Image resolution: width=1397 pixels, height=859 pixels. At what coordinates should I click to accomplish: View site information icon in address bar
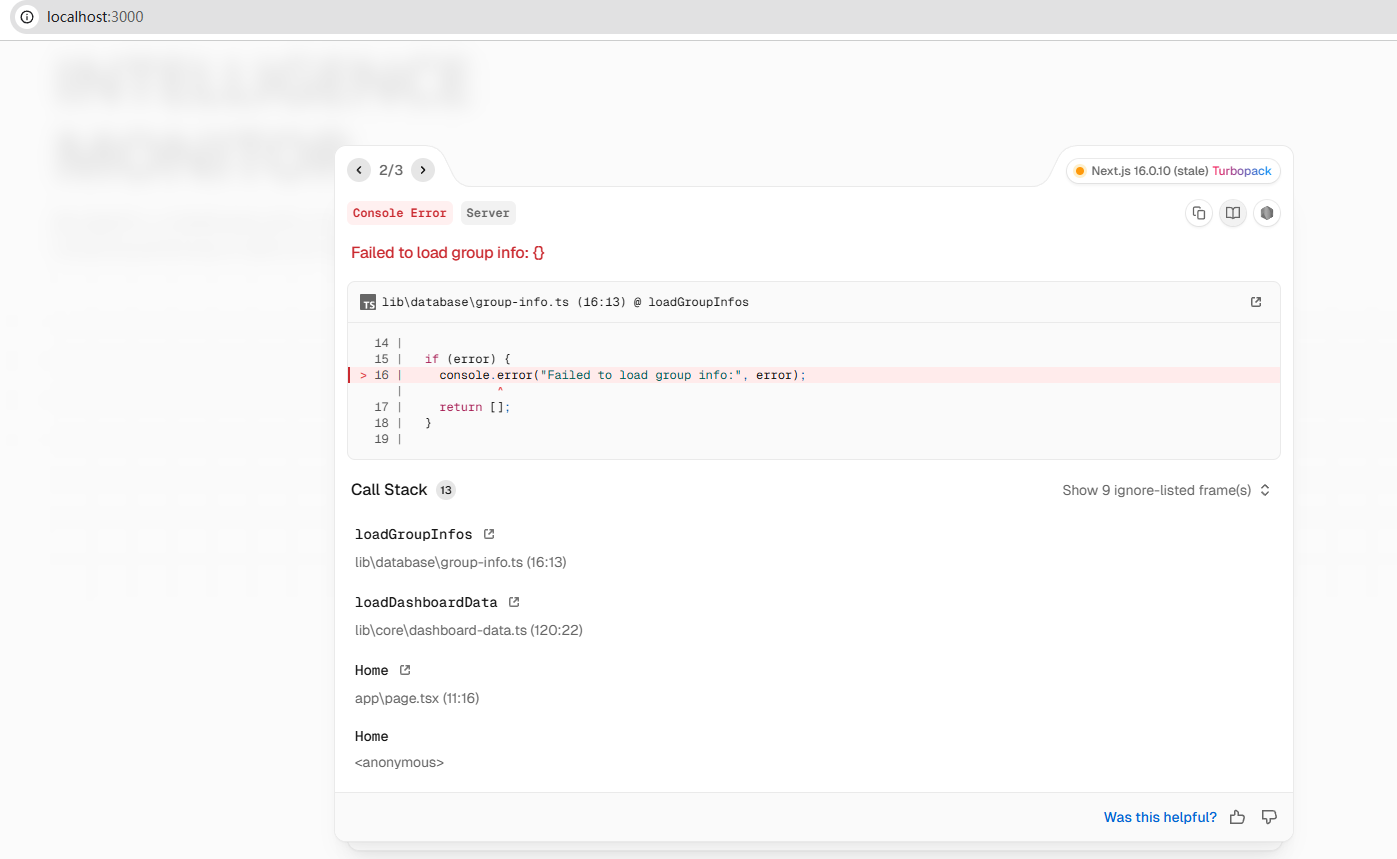[27, 17]
